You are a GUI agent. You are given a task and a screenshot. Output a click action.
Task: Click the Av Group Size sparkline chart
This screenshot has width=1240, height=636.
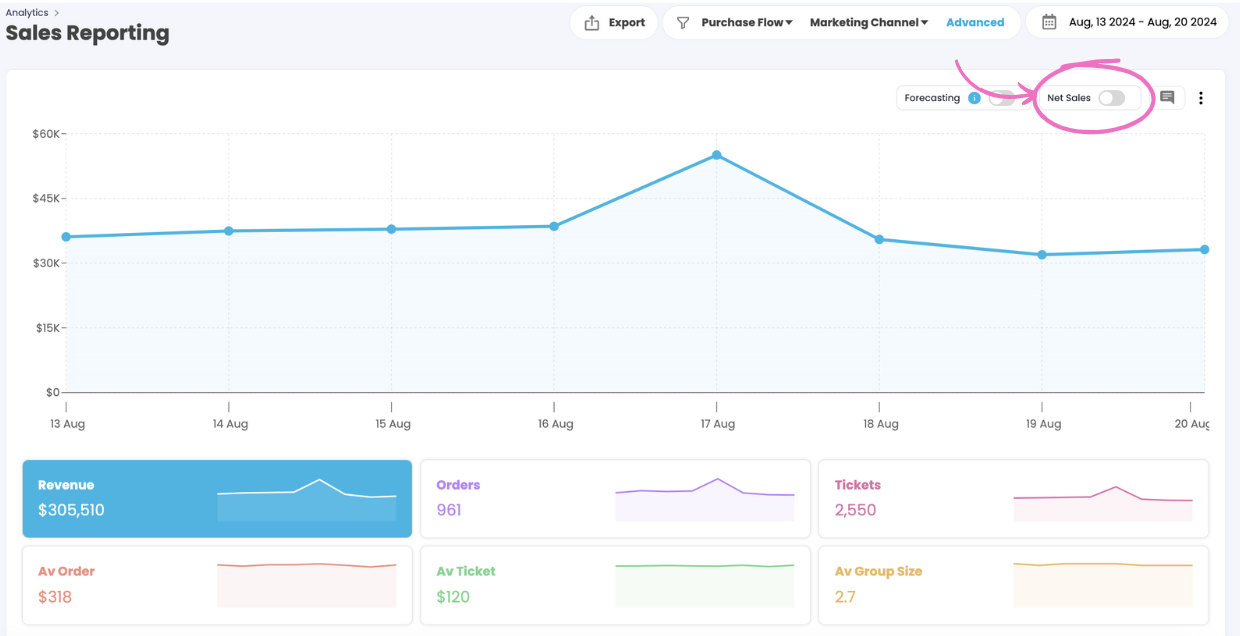point(1103,584)
